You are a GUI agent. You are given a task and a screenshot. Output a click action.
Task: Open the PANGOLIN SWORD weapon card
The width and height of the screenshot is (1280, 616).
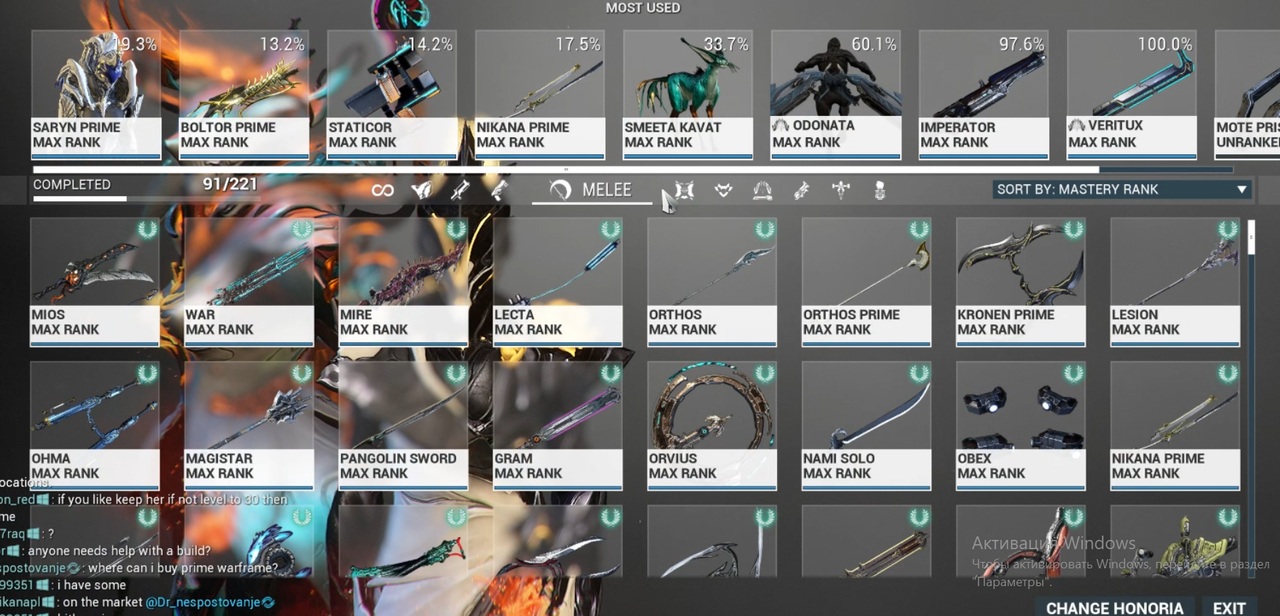tap(404, 426)
